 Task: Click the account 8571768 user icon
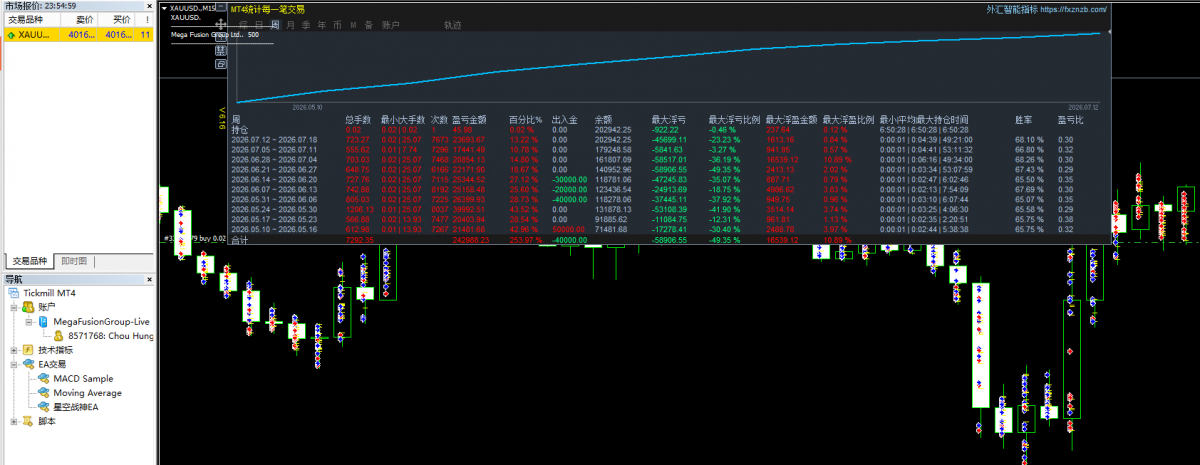pos(58,336)
